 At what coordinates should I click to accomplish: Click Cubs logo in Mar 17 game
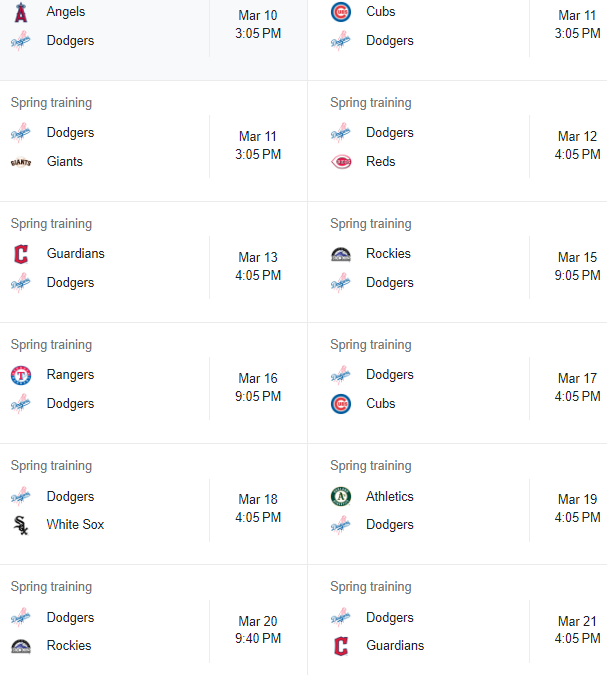point(341,404)
